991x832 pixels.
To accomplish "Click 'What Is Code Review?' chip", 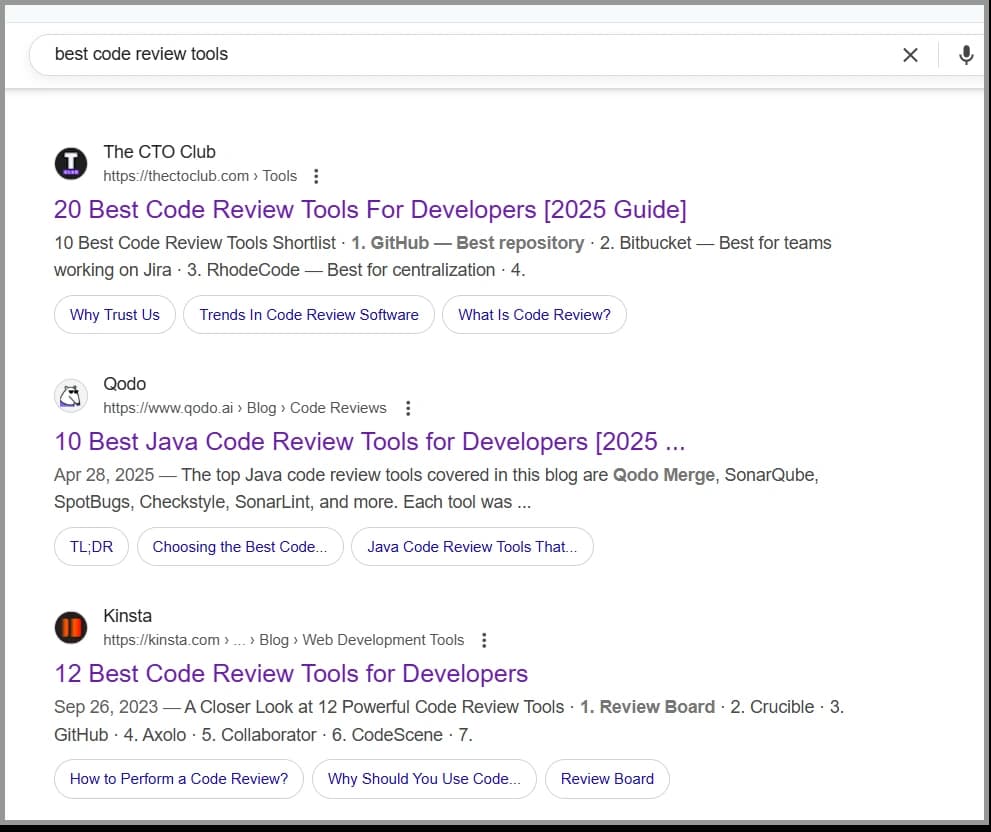I will (534, 314).
